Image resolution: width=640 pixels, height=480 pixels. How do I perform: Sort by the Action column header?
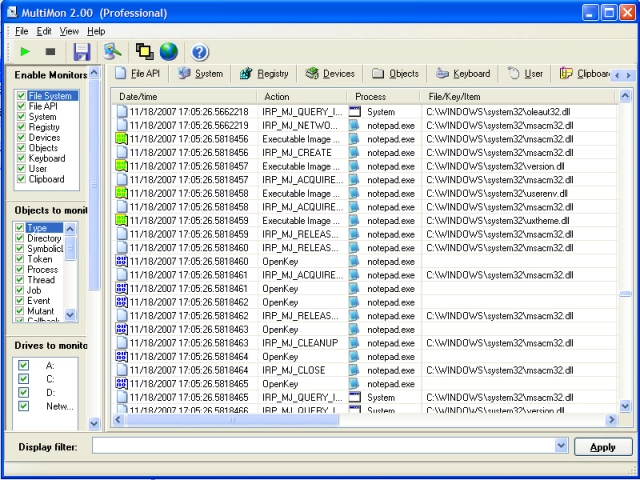(302, 97)
